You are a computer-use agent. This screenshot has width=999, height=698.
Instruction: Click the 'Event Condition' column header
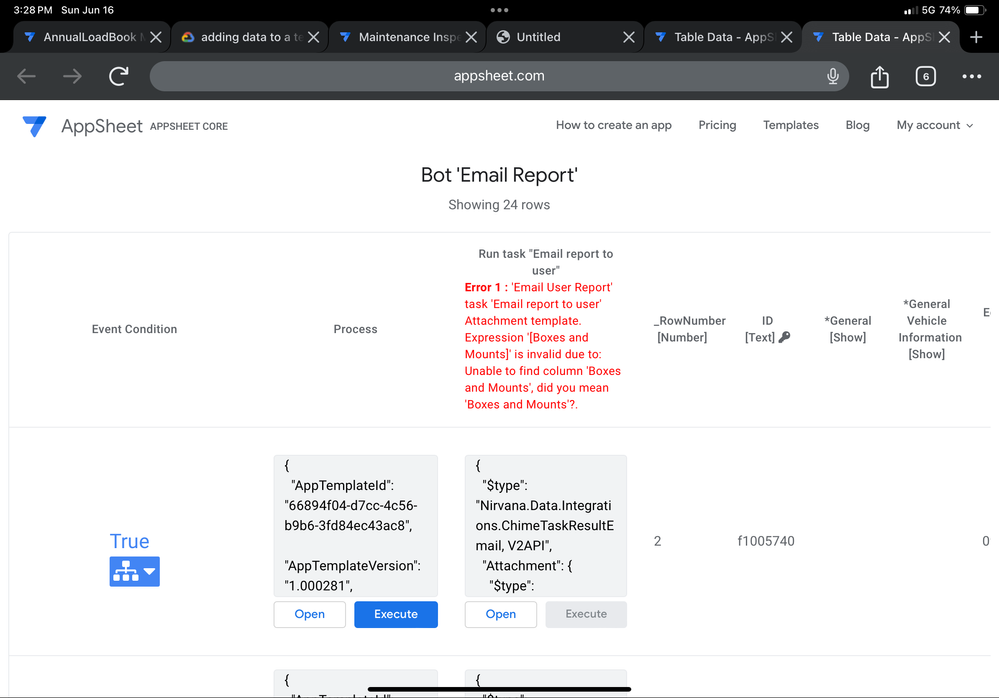(x=134, y=329)
